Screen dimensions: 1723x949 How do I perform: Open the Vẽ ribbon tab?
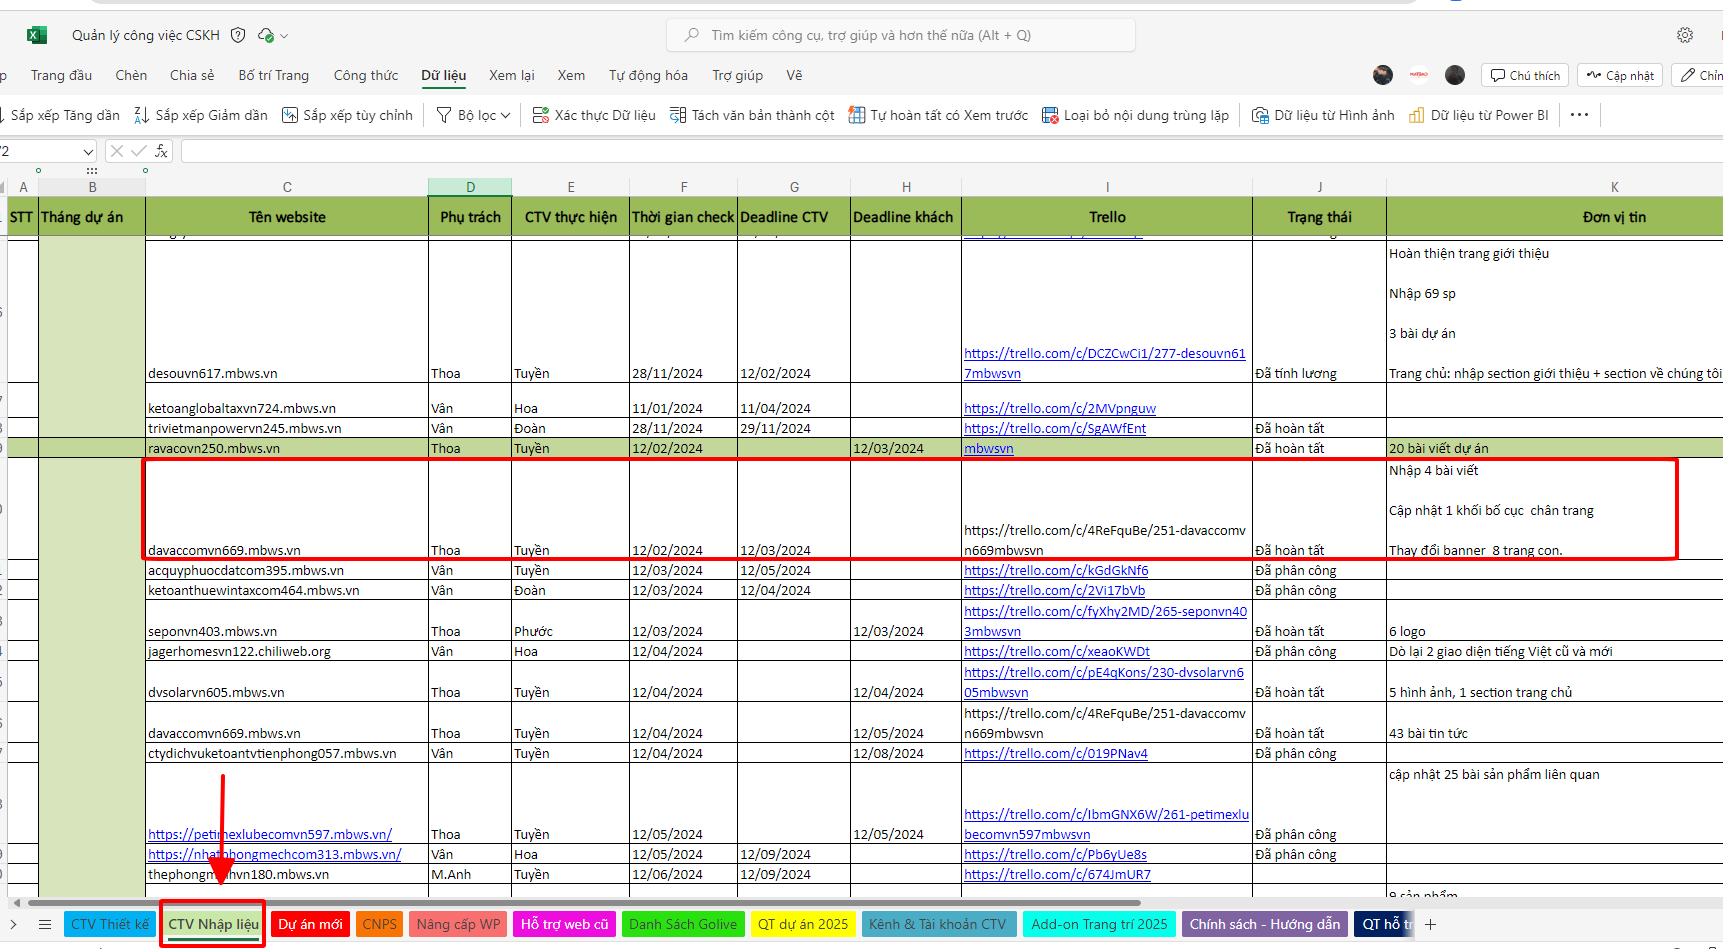coord(794,75)
